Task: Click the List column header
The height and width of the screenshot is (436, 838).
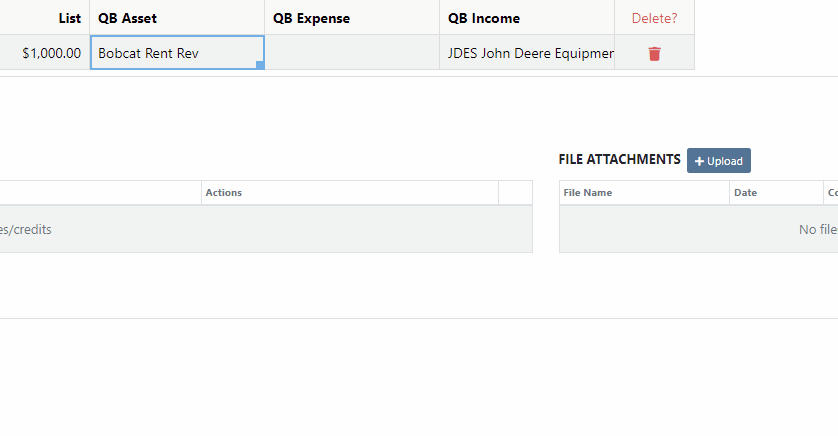Action: [44, 18]
